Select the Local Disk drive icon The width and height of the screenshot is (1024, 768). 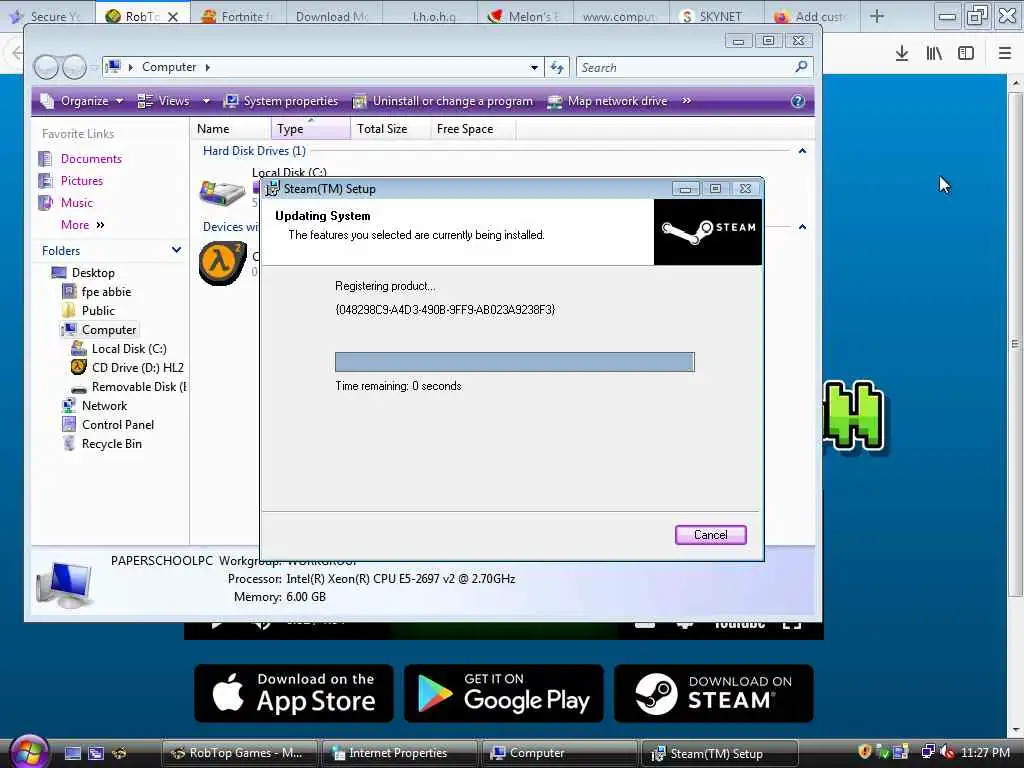(222, 192)
